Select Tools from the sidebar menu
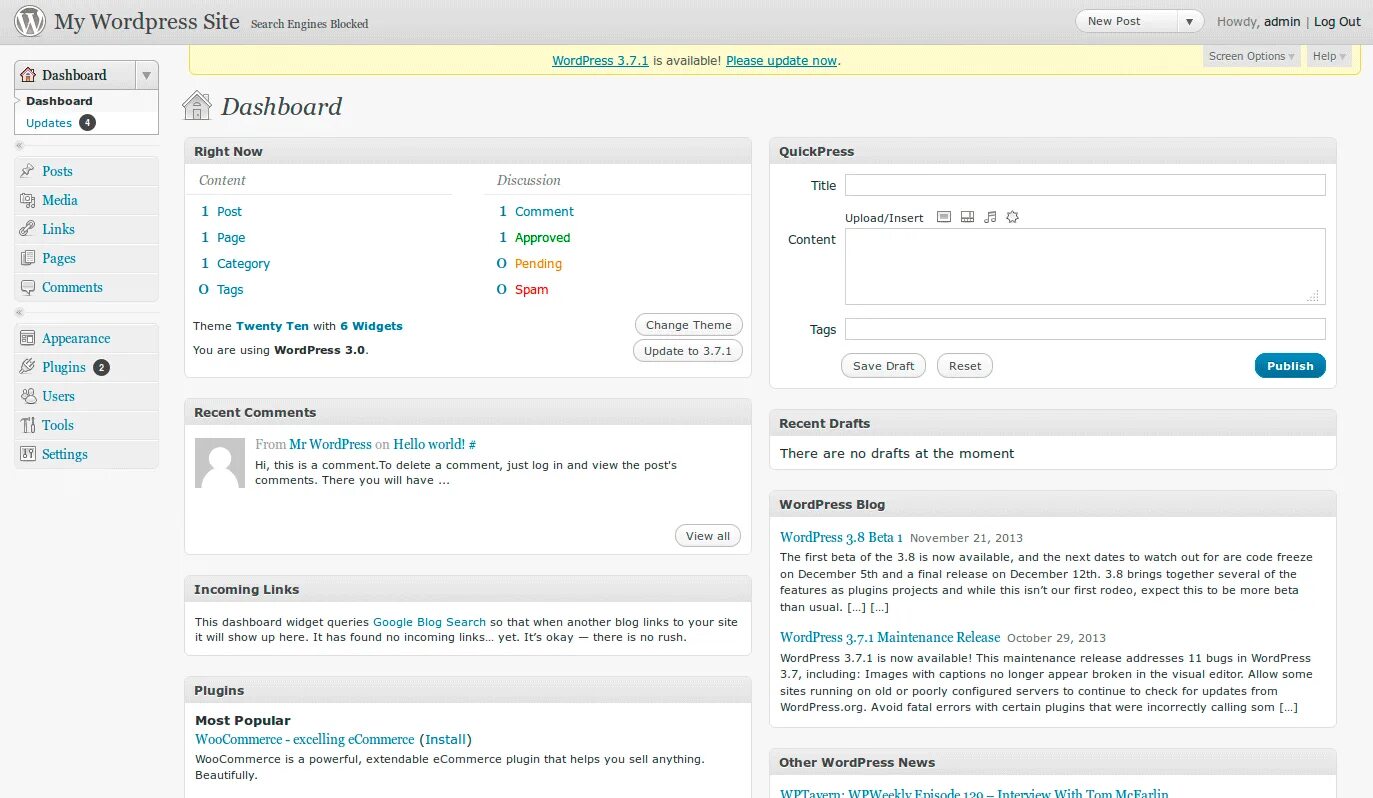1373x798 pixels. click(x=57, y=424)
